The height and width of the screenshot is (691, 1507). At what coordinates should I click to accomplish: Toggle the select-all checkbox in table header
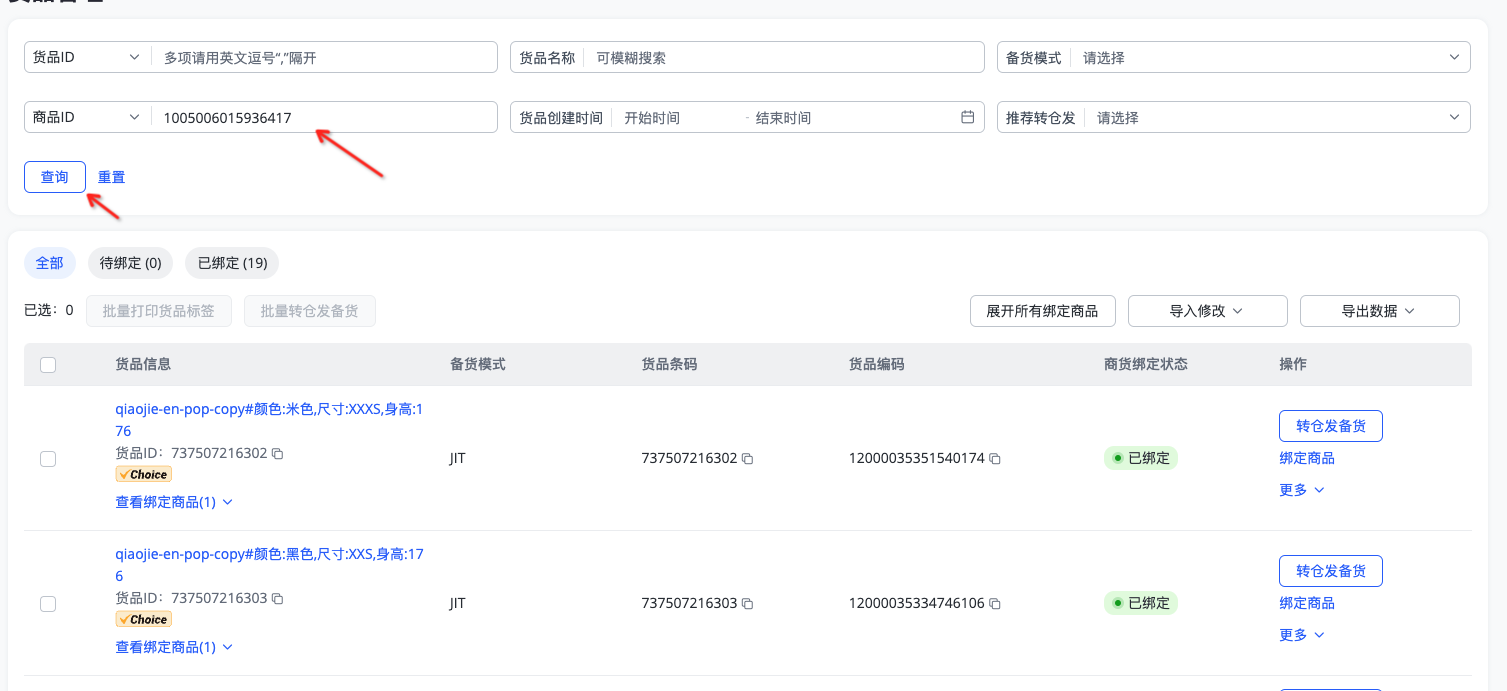(x=48, y=365)
